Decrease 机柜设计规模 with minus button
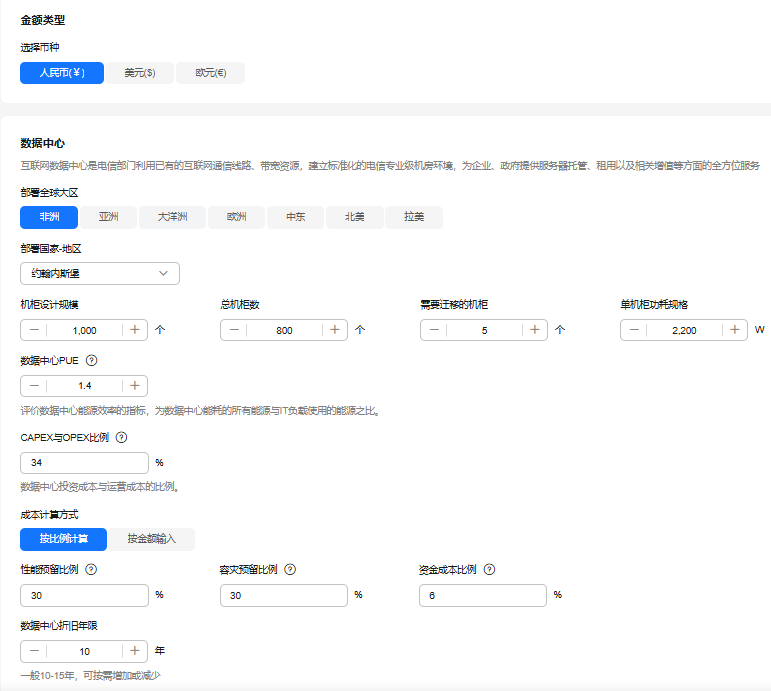771x691 pixels. tap(34, 330)
